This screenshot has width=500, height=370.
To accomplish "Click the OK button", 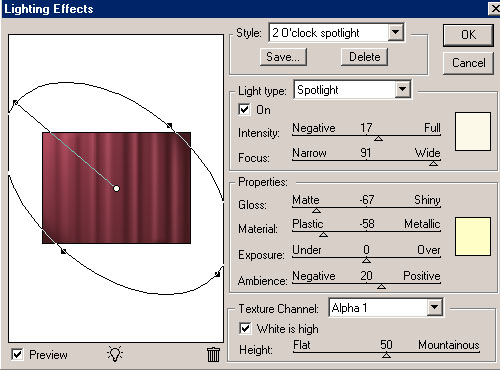I will pos(468,35).
